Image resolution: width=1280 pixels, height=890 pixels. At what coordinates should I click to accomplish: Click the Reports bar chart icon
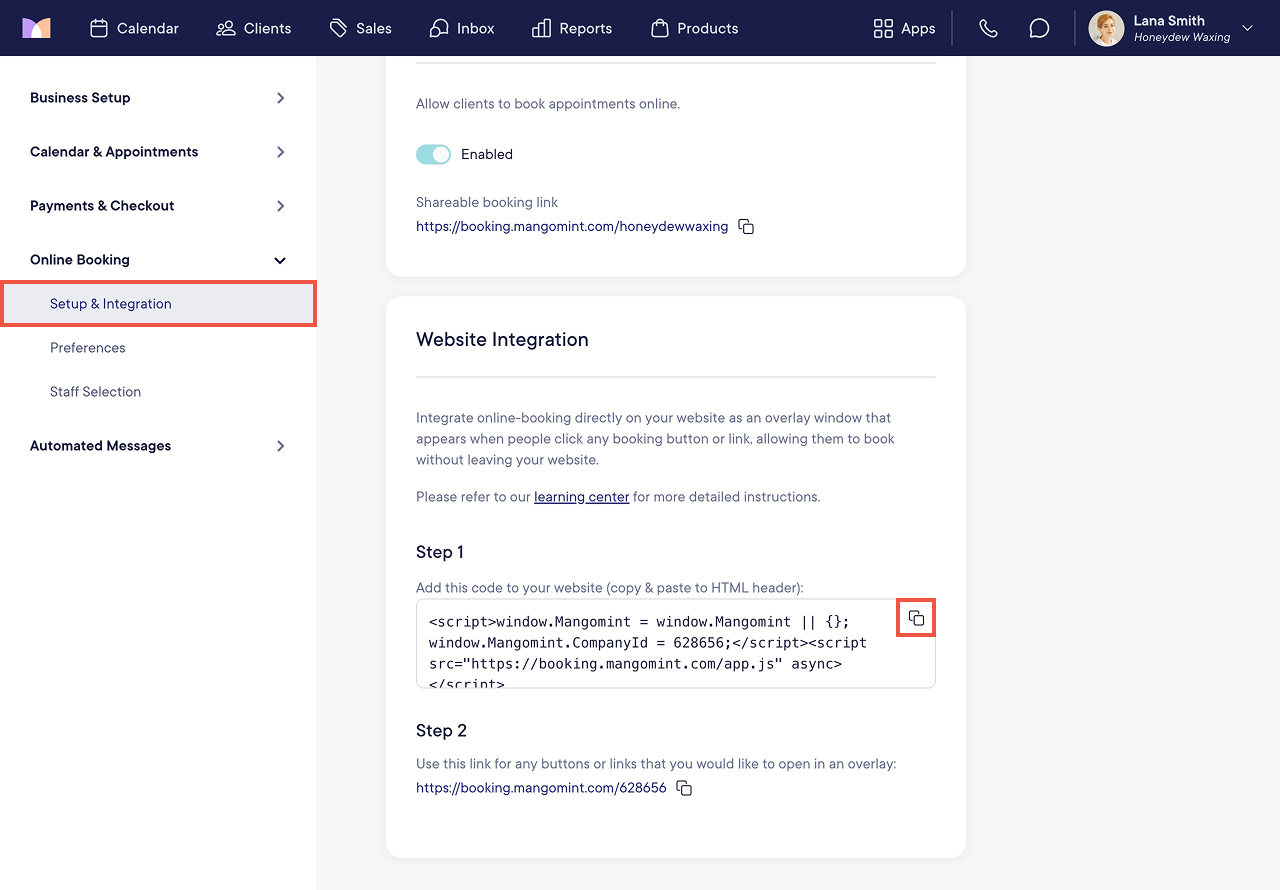coord(542,28)
